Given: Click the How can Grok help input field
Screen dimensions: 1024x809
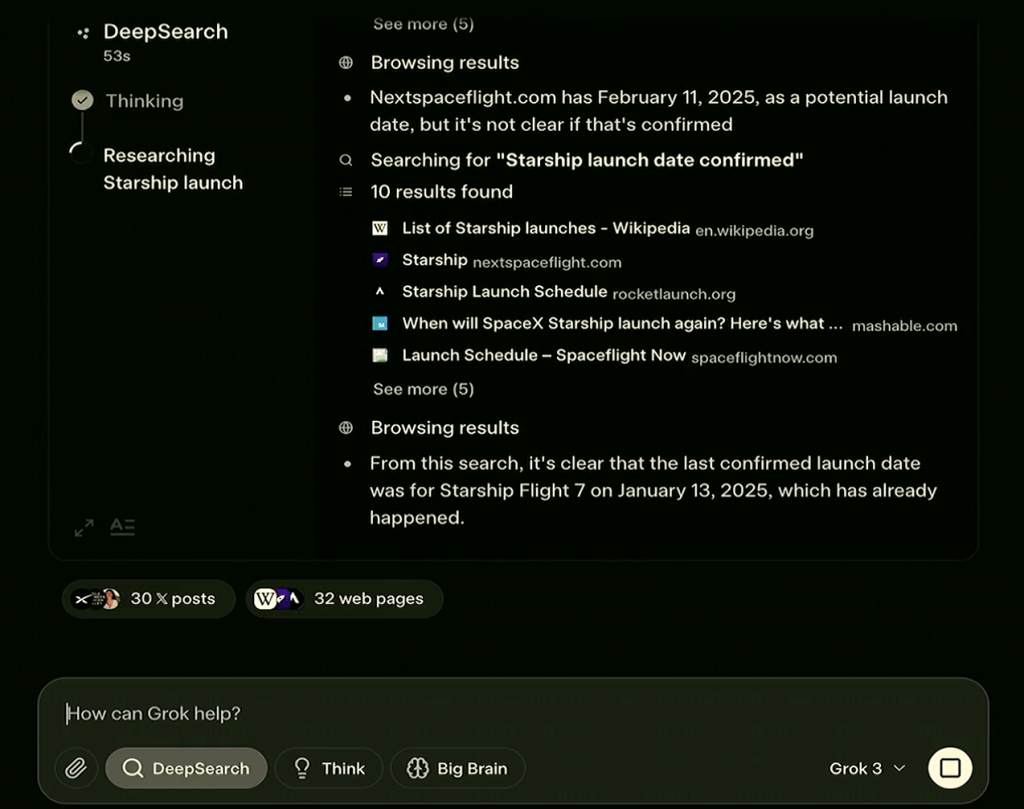Looking at the screenshot, I should click(x=500, y=713).
